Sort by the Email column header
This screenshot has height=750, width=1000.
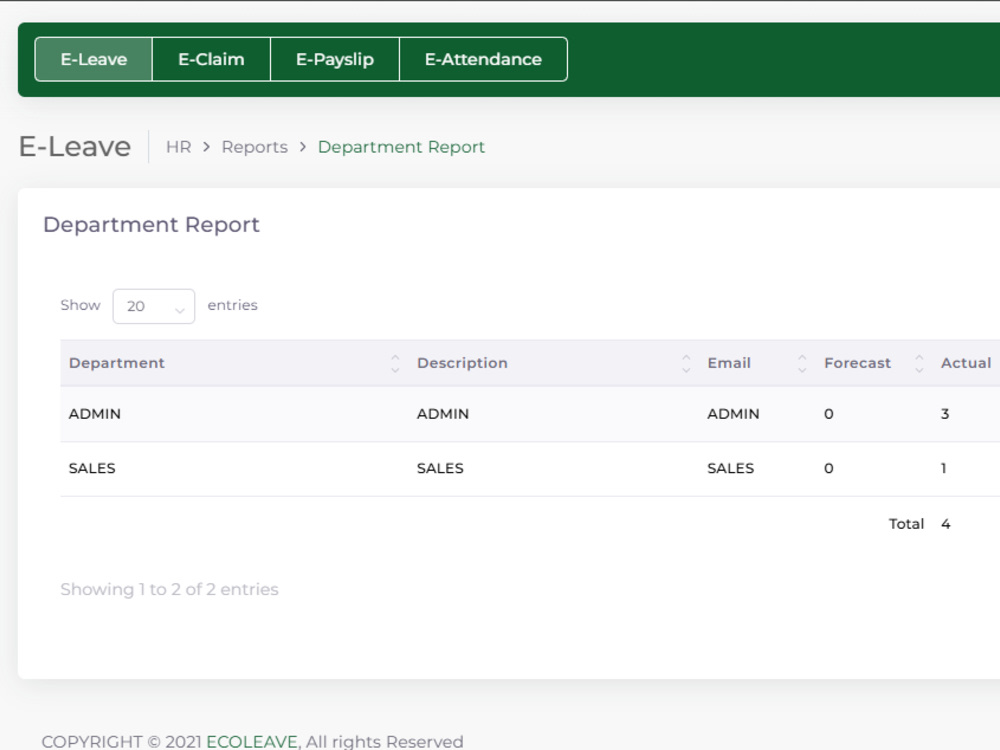(729, 363)
